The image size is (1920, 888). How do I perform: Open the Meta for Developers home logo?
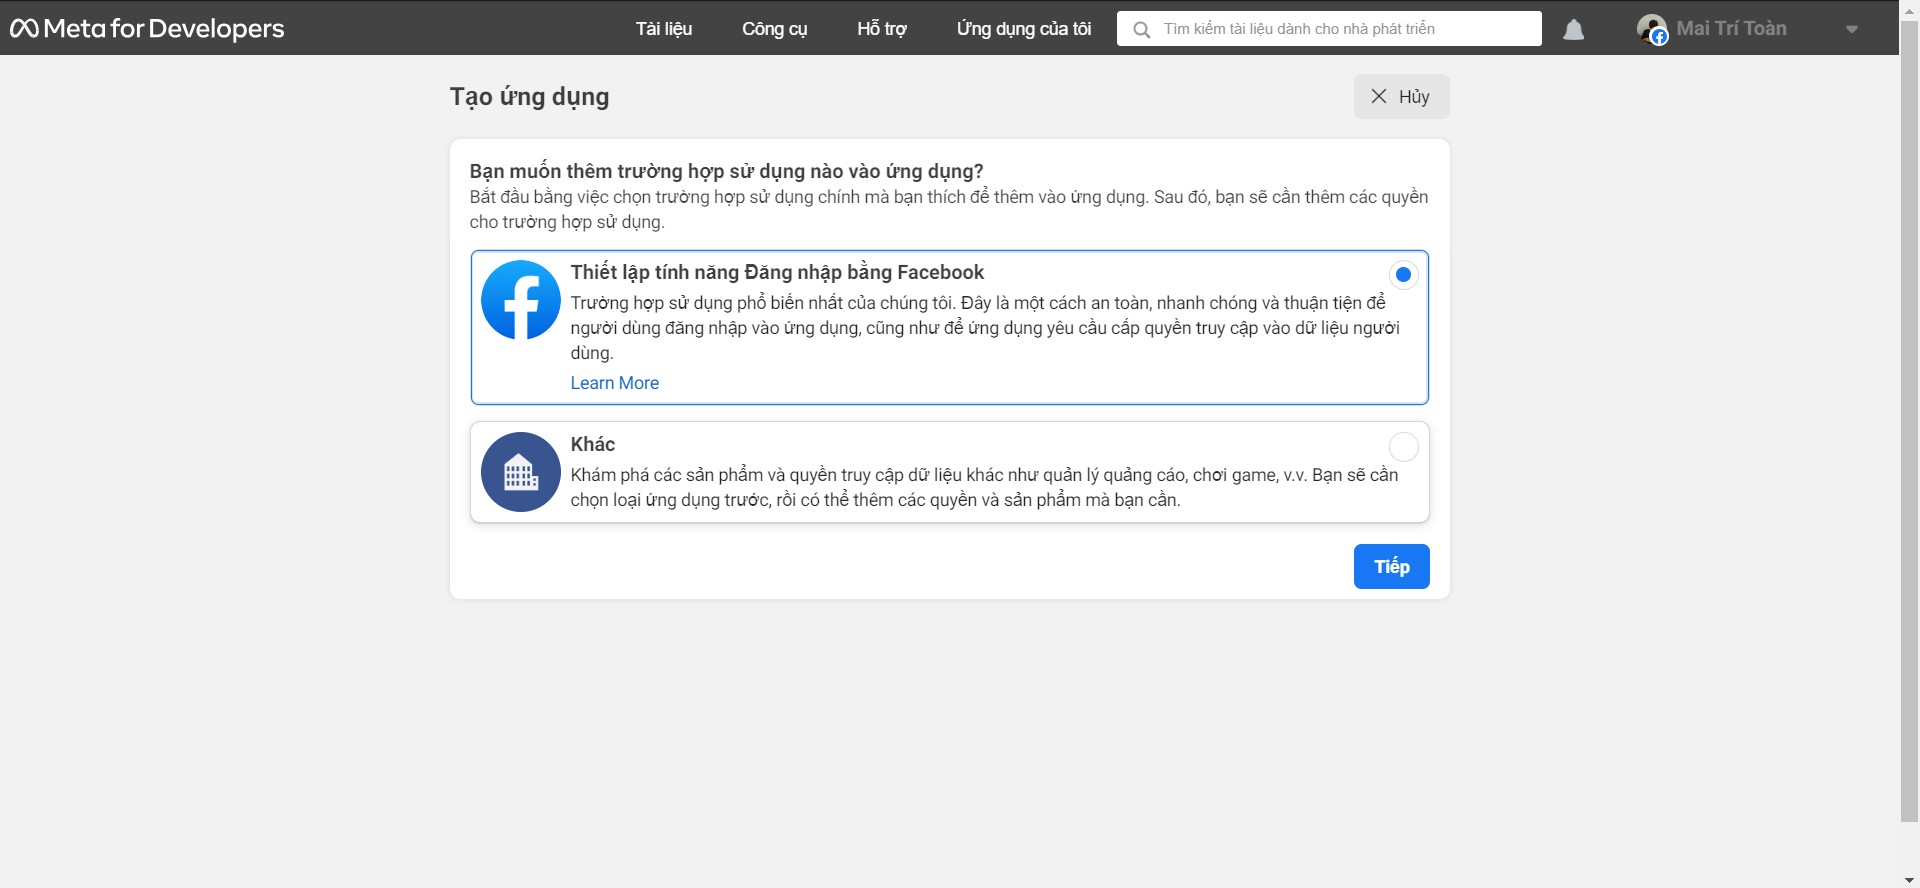click(x=147, y=28)
